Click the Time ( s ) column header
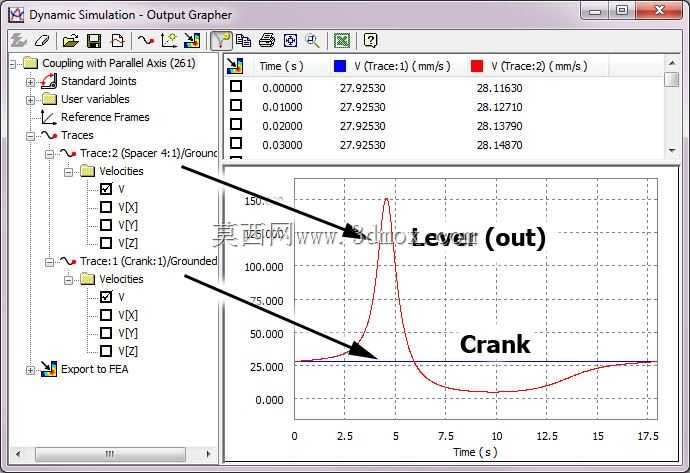The width and height of the screenshot is (690, 473). pos(281,66)
